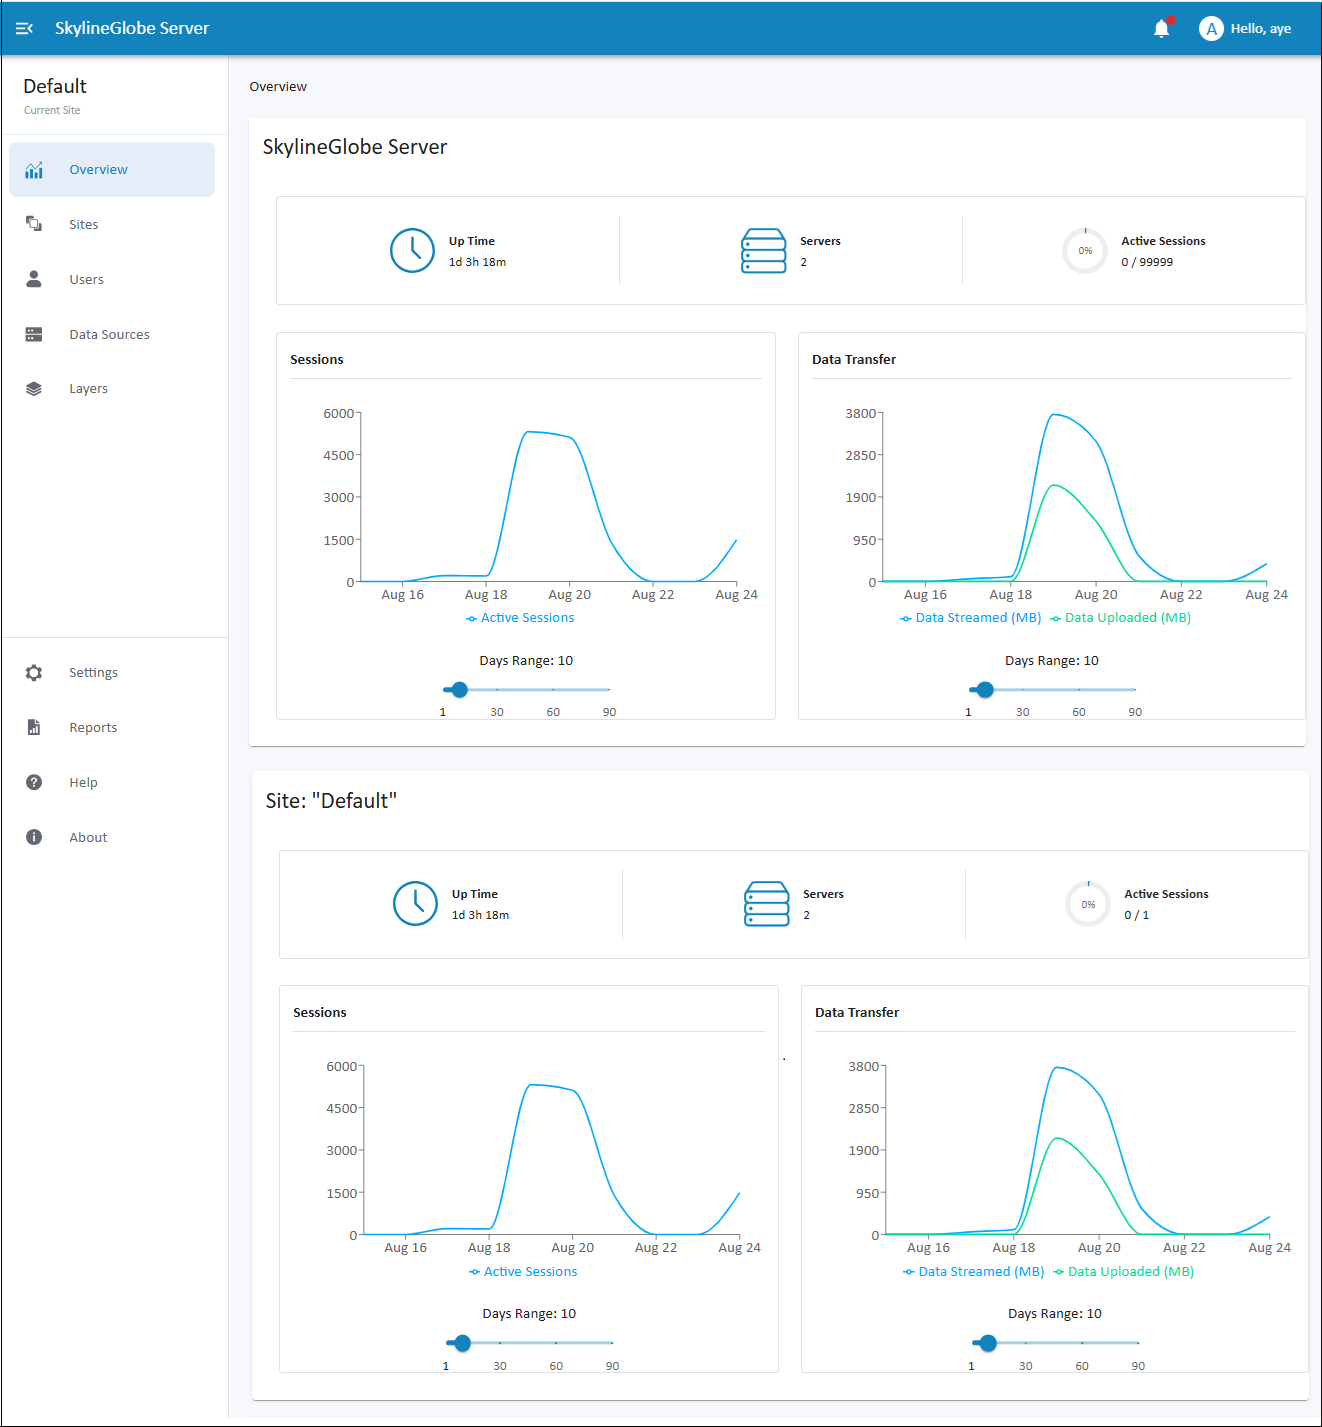Image resolution: width=1322 pixels, height=1427 pixels.
Task: Open the Settings gear icon
Action: 34,673
